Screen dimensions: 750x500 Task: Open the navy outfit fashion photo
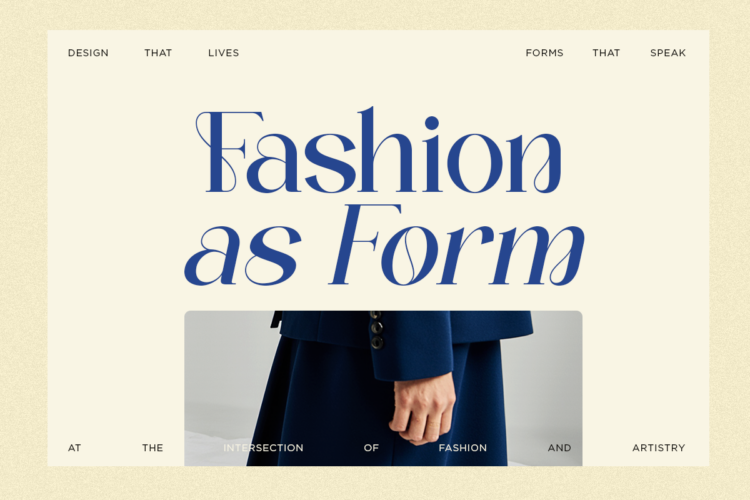tap(383, 388)
